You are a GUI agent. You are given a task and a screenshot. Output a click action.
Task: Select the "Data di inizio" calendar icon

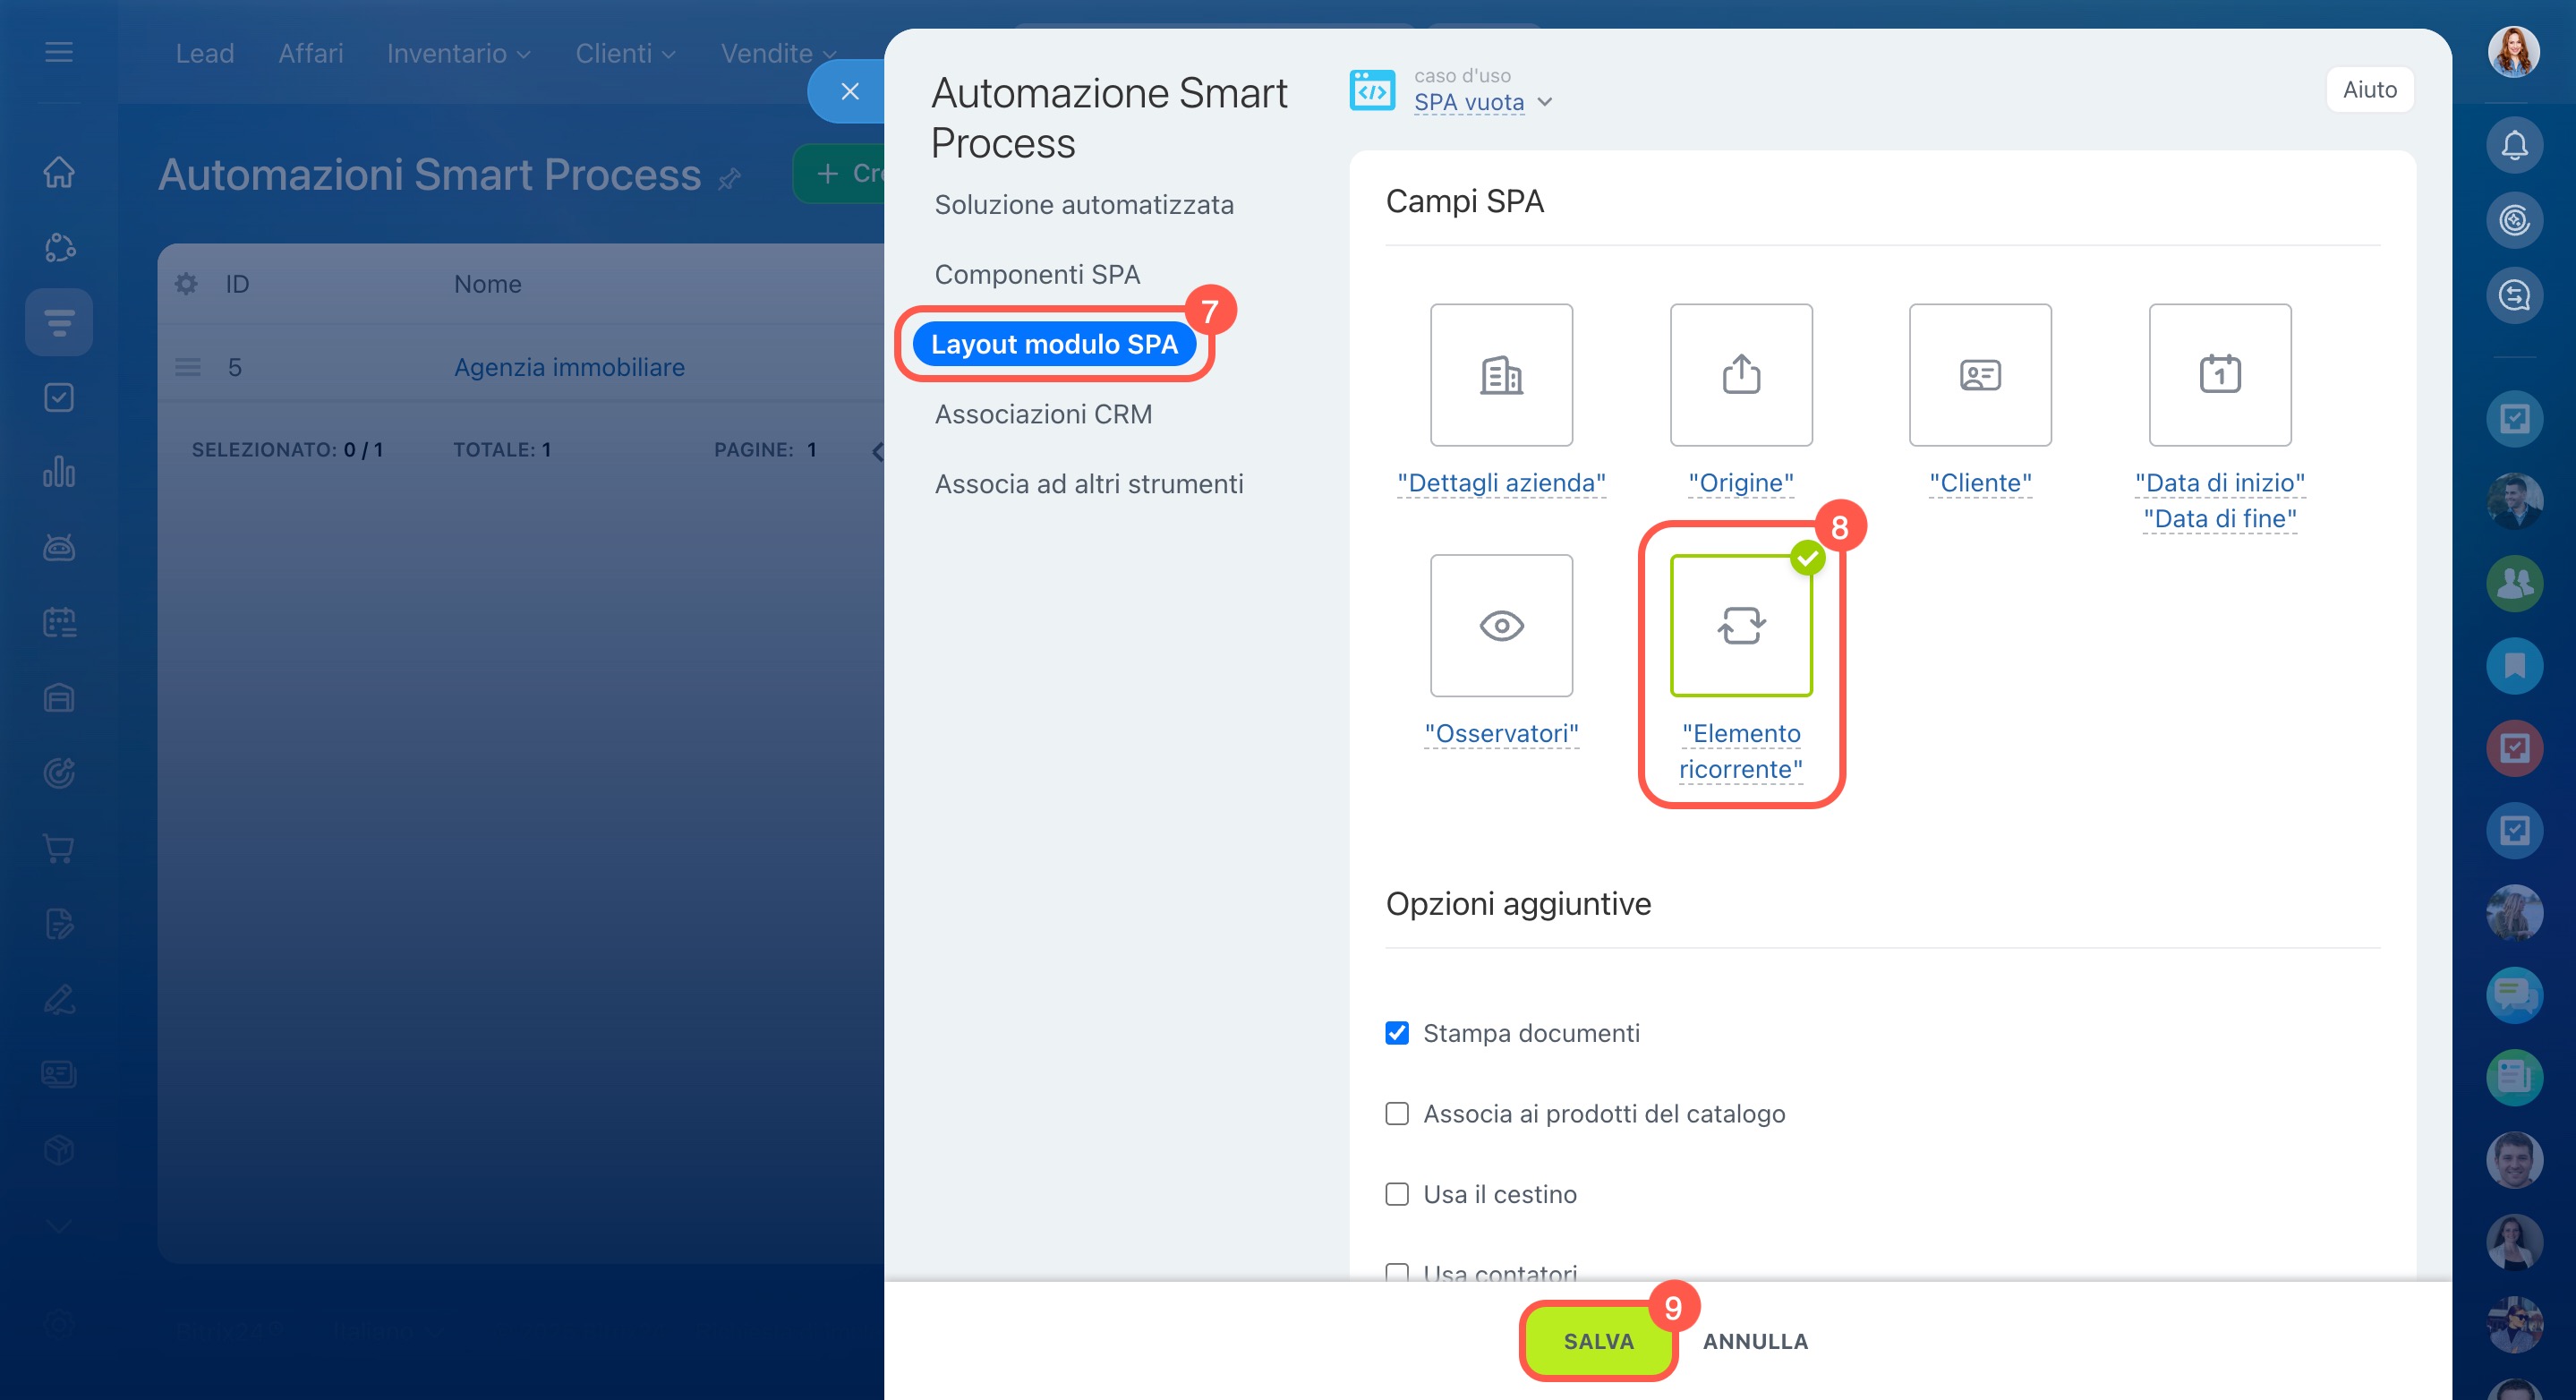(2219, 375)
